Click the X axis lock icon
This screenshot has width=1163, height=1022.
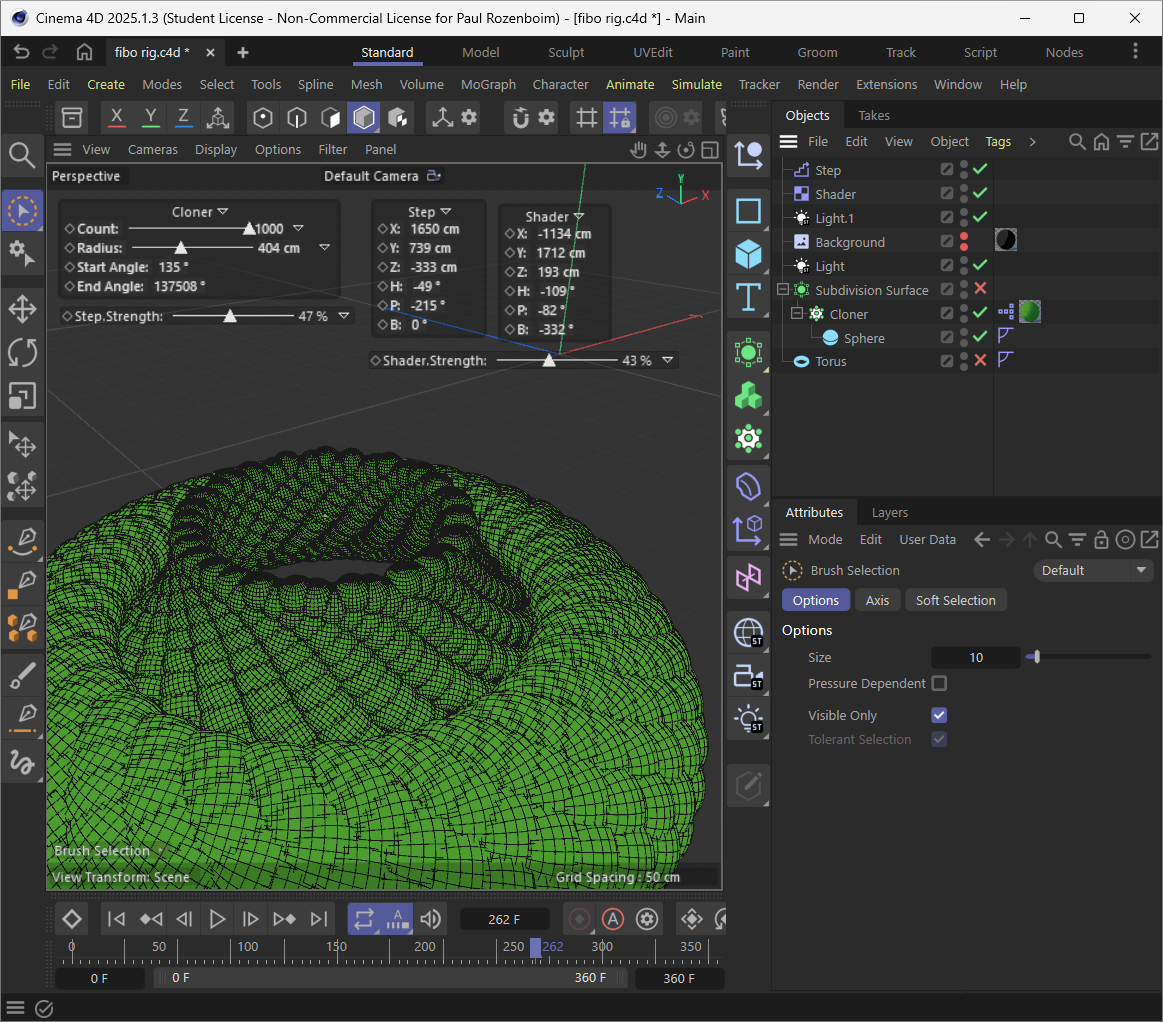[117, 118]
